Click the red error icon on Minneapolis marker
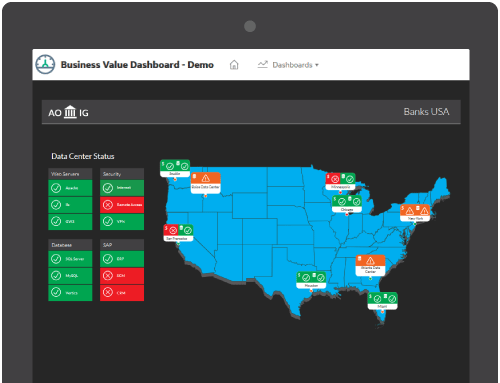Screen dimensions: 500x383 point(334,179)
